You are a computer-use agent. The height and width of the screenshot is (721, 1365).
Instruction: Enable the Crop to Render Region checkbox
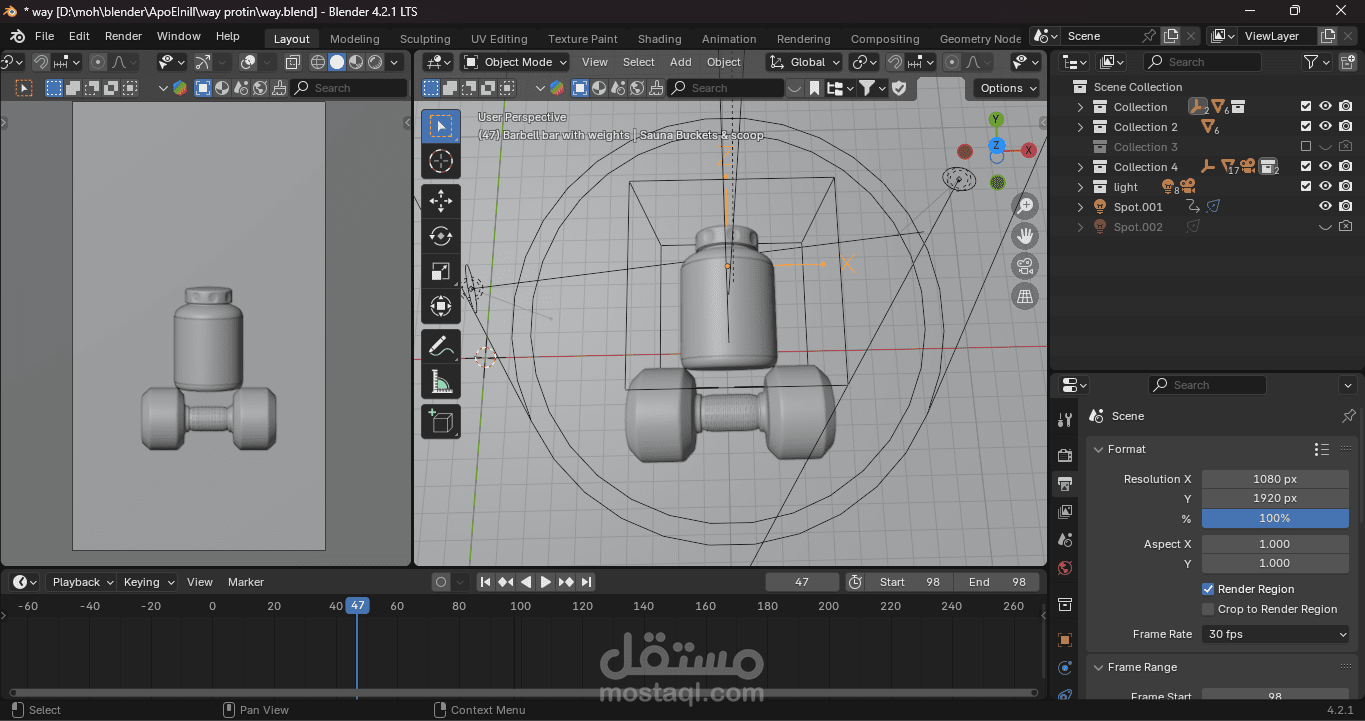point(1208,609)
